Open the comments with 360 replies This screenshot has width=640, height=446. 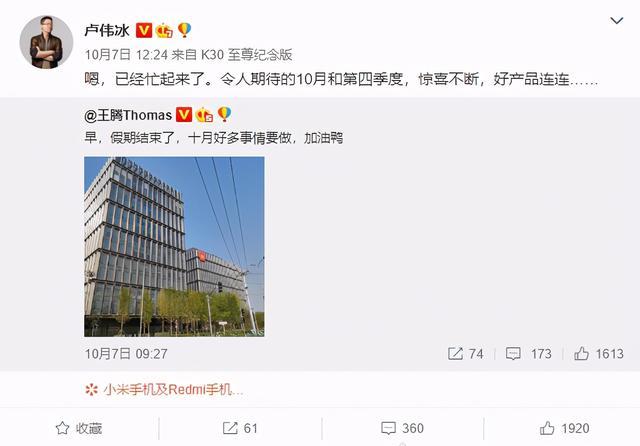pos(402,428)
